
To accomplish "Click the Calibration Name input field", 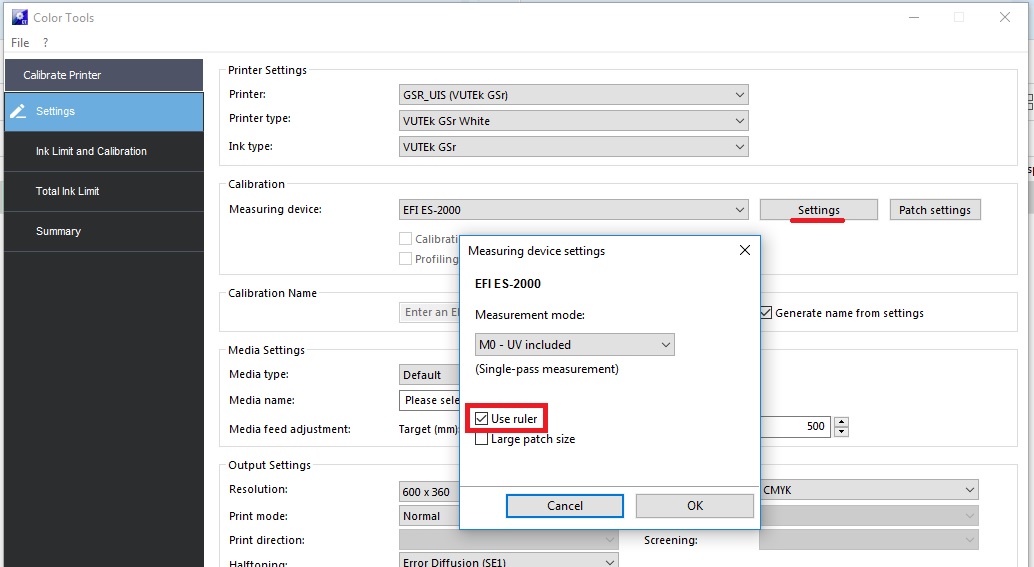I will [429, 313].
